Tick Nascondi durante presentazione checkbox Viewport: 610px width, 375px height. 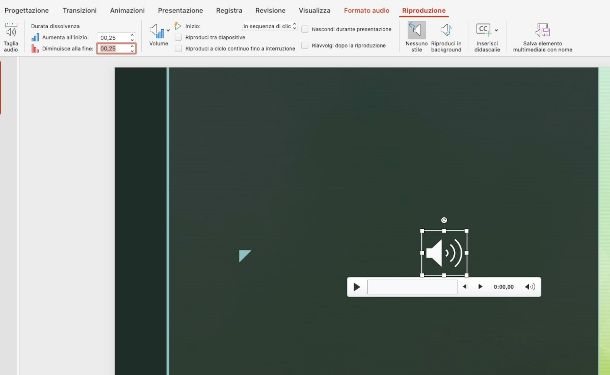click(x=305, y=29)
